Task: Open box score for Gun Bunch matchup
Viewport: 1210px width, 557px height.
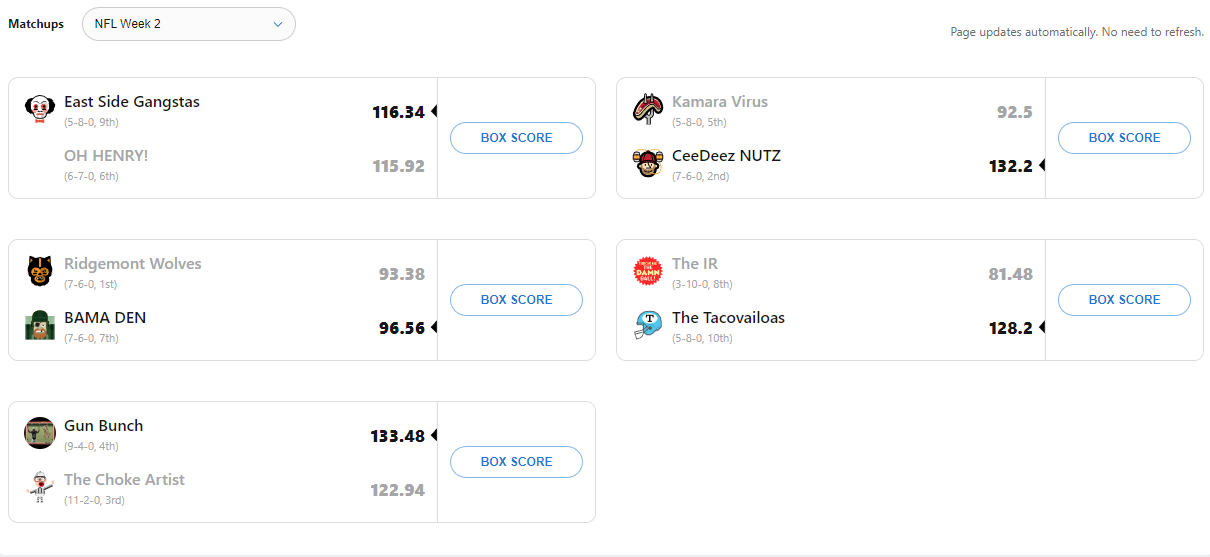Action: click(x=516, y=462)
